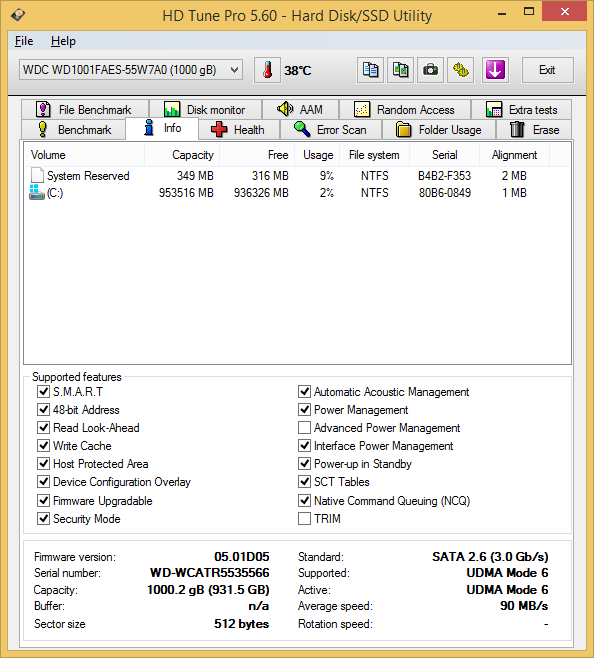Click the B4B2-F353 serial value

445,175
